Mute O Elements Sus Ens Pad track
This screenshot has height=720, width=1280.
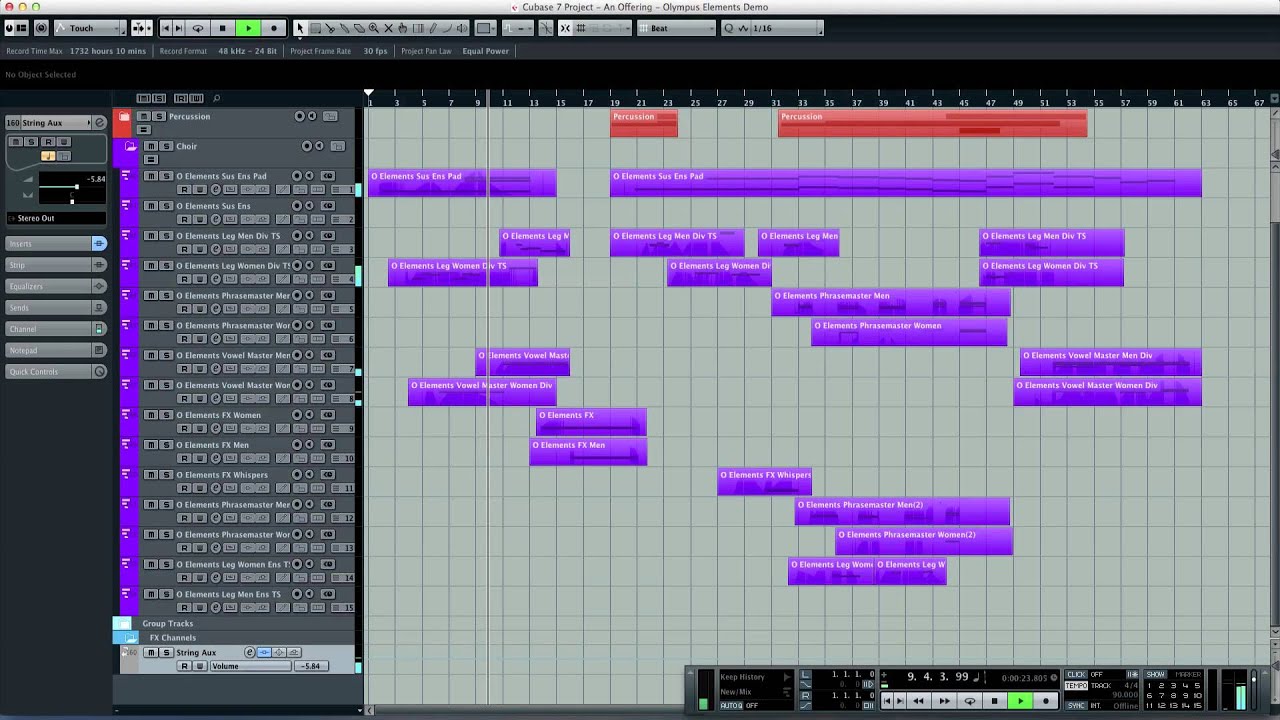coord(150,176)
